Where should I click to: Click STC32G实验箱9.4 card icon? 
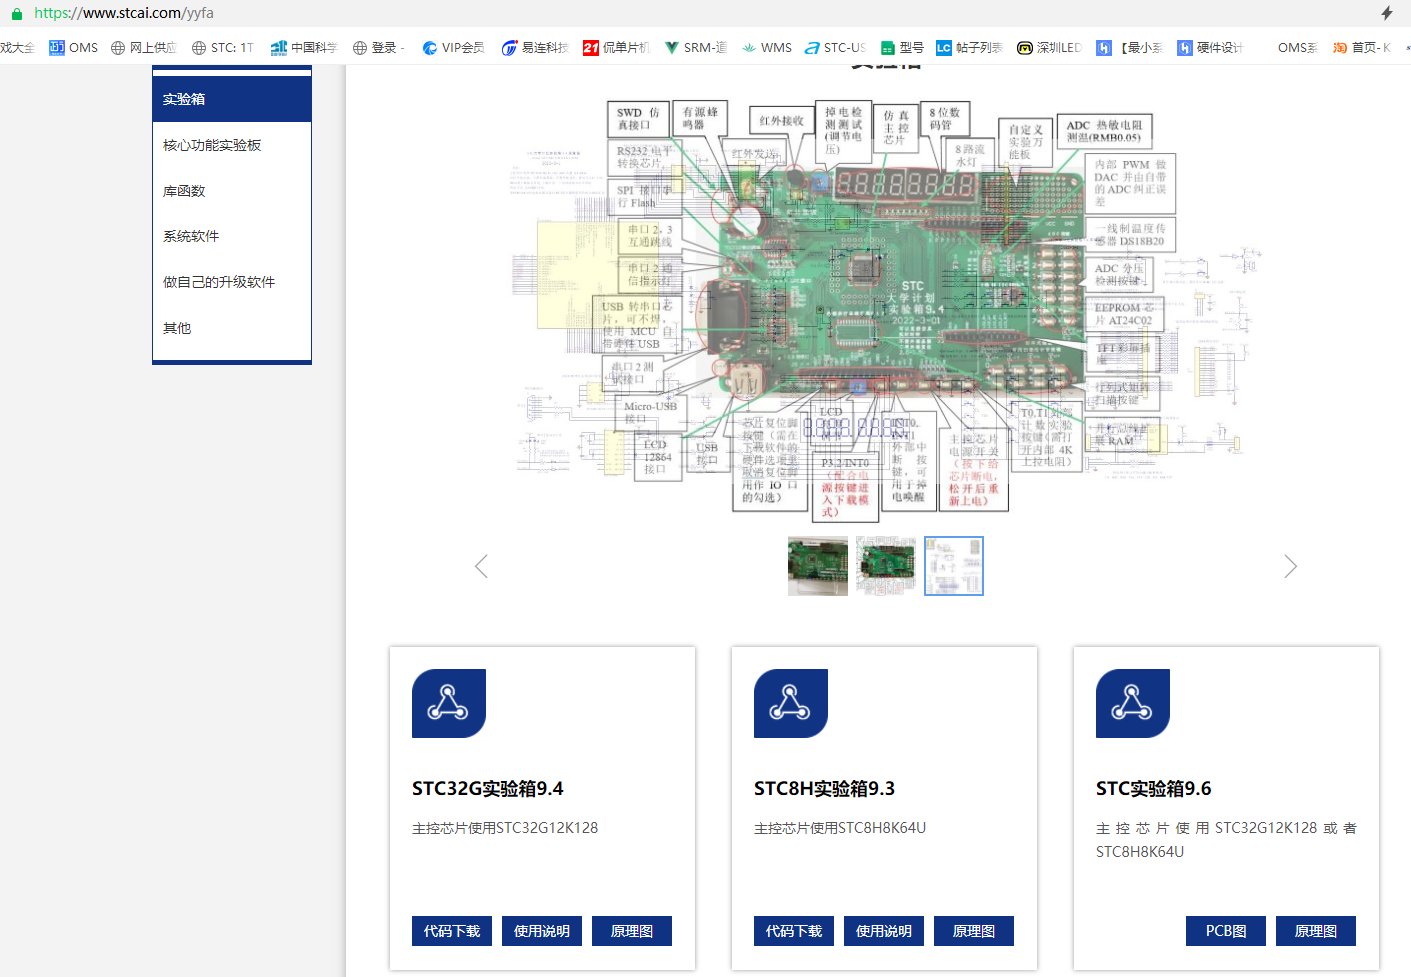click(x=449, y=703)
